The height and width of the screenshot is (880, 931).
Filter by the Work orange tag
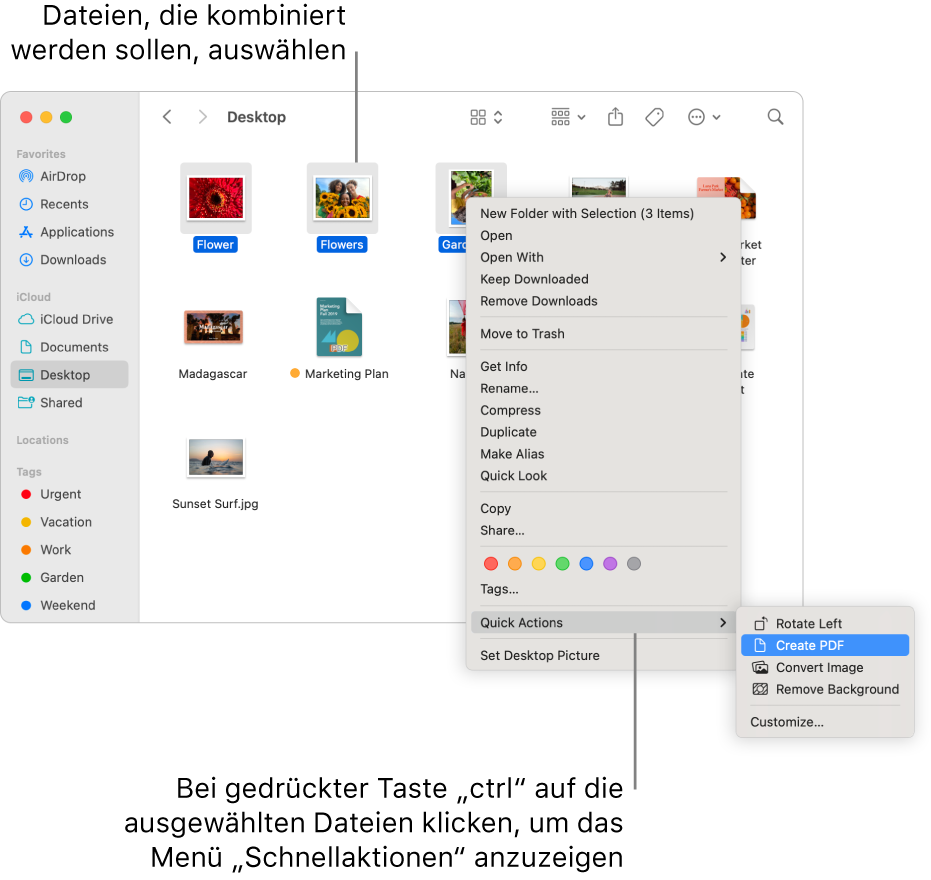[x=69, y=550]
